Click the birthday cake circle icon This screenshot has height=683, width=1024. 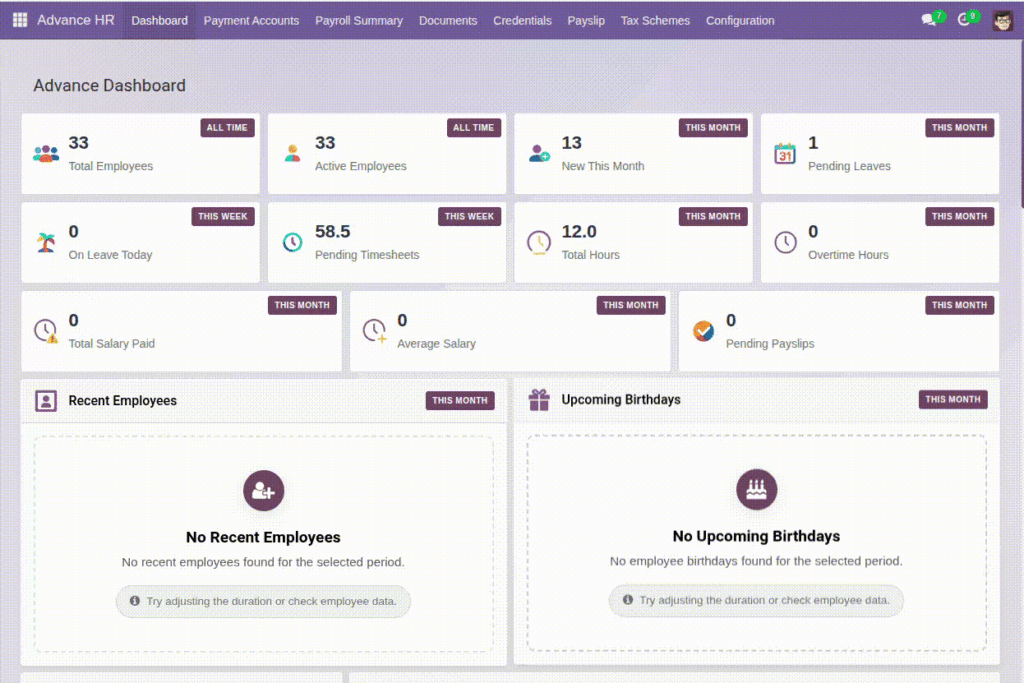pos(756,490)
